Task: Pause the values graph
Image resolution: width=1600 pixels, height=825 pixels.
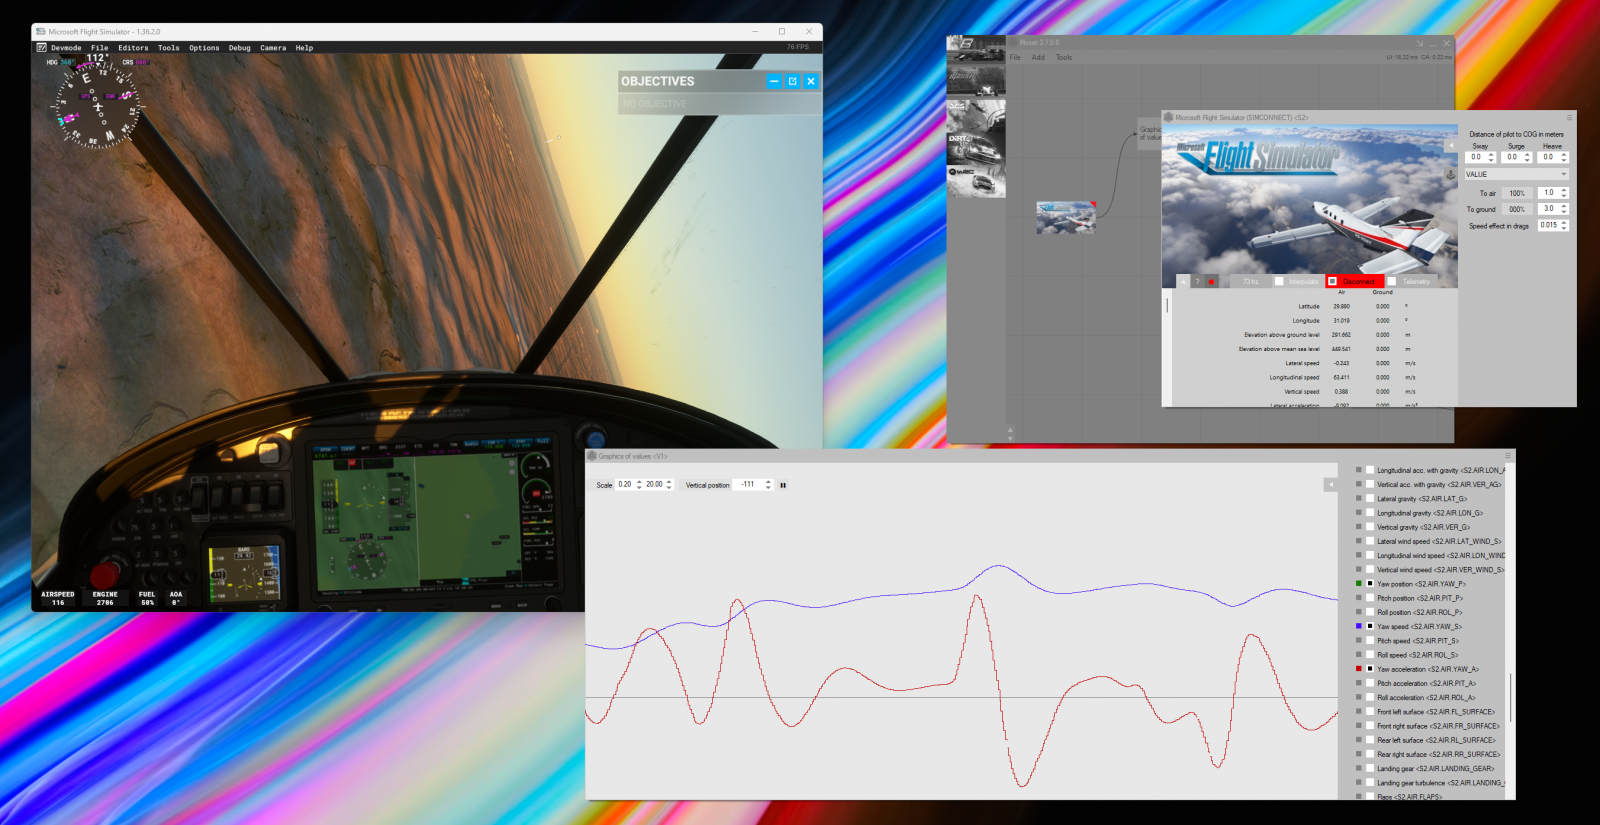Action: tap(783, 485)
